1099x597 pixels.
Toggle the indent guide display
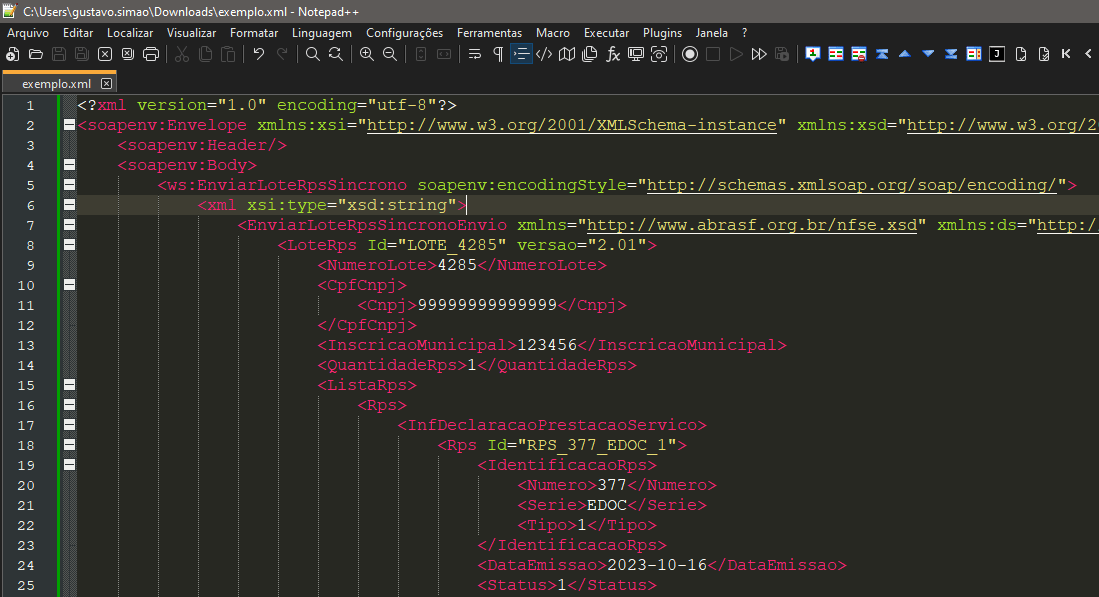521,55
